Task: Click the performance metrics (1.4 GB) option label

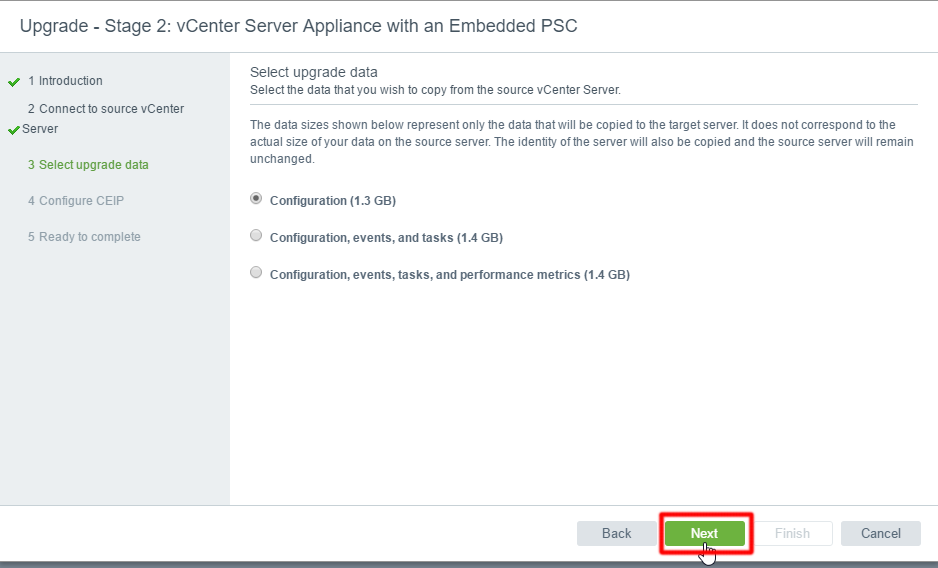Action: pyautogui.click(x=450, y=275)
